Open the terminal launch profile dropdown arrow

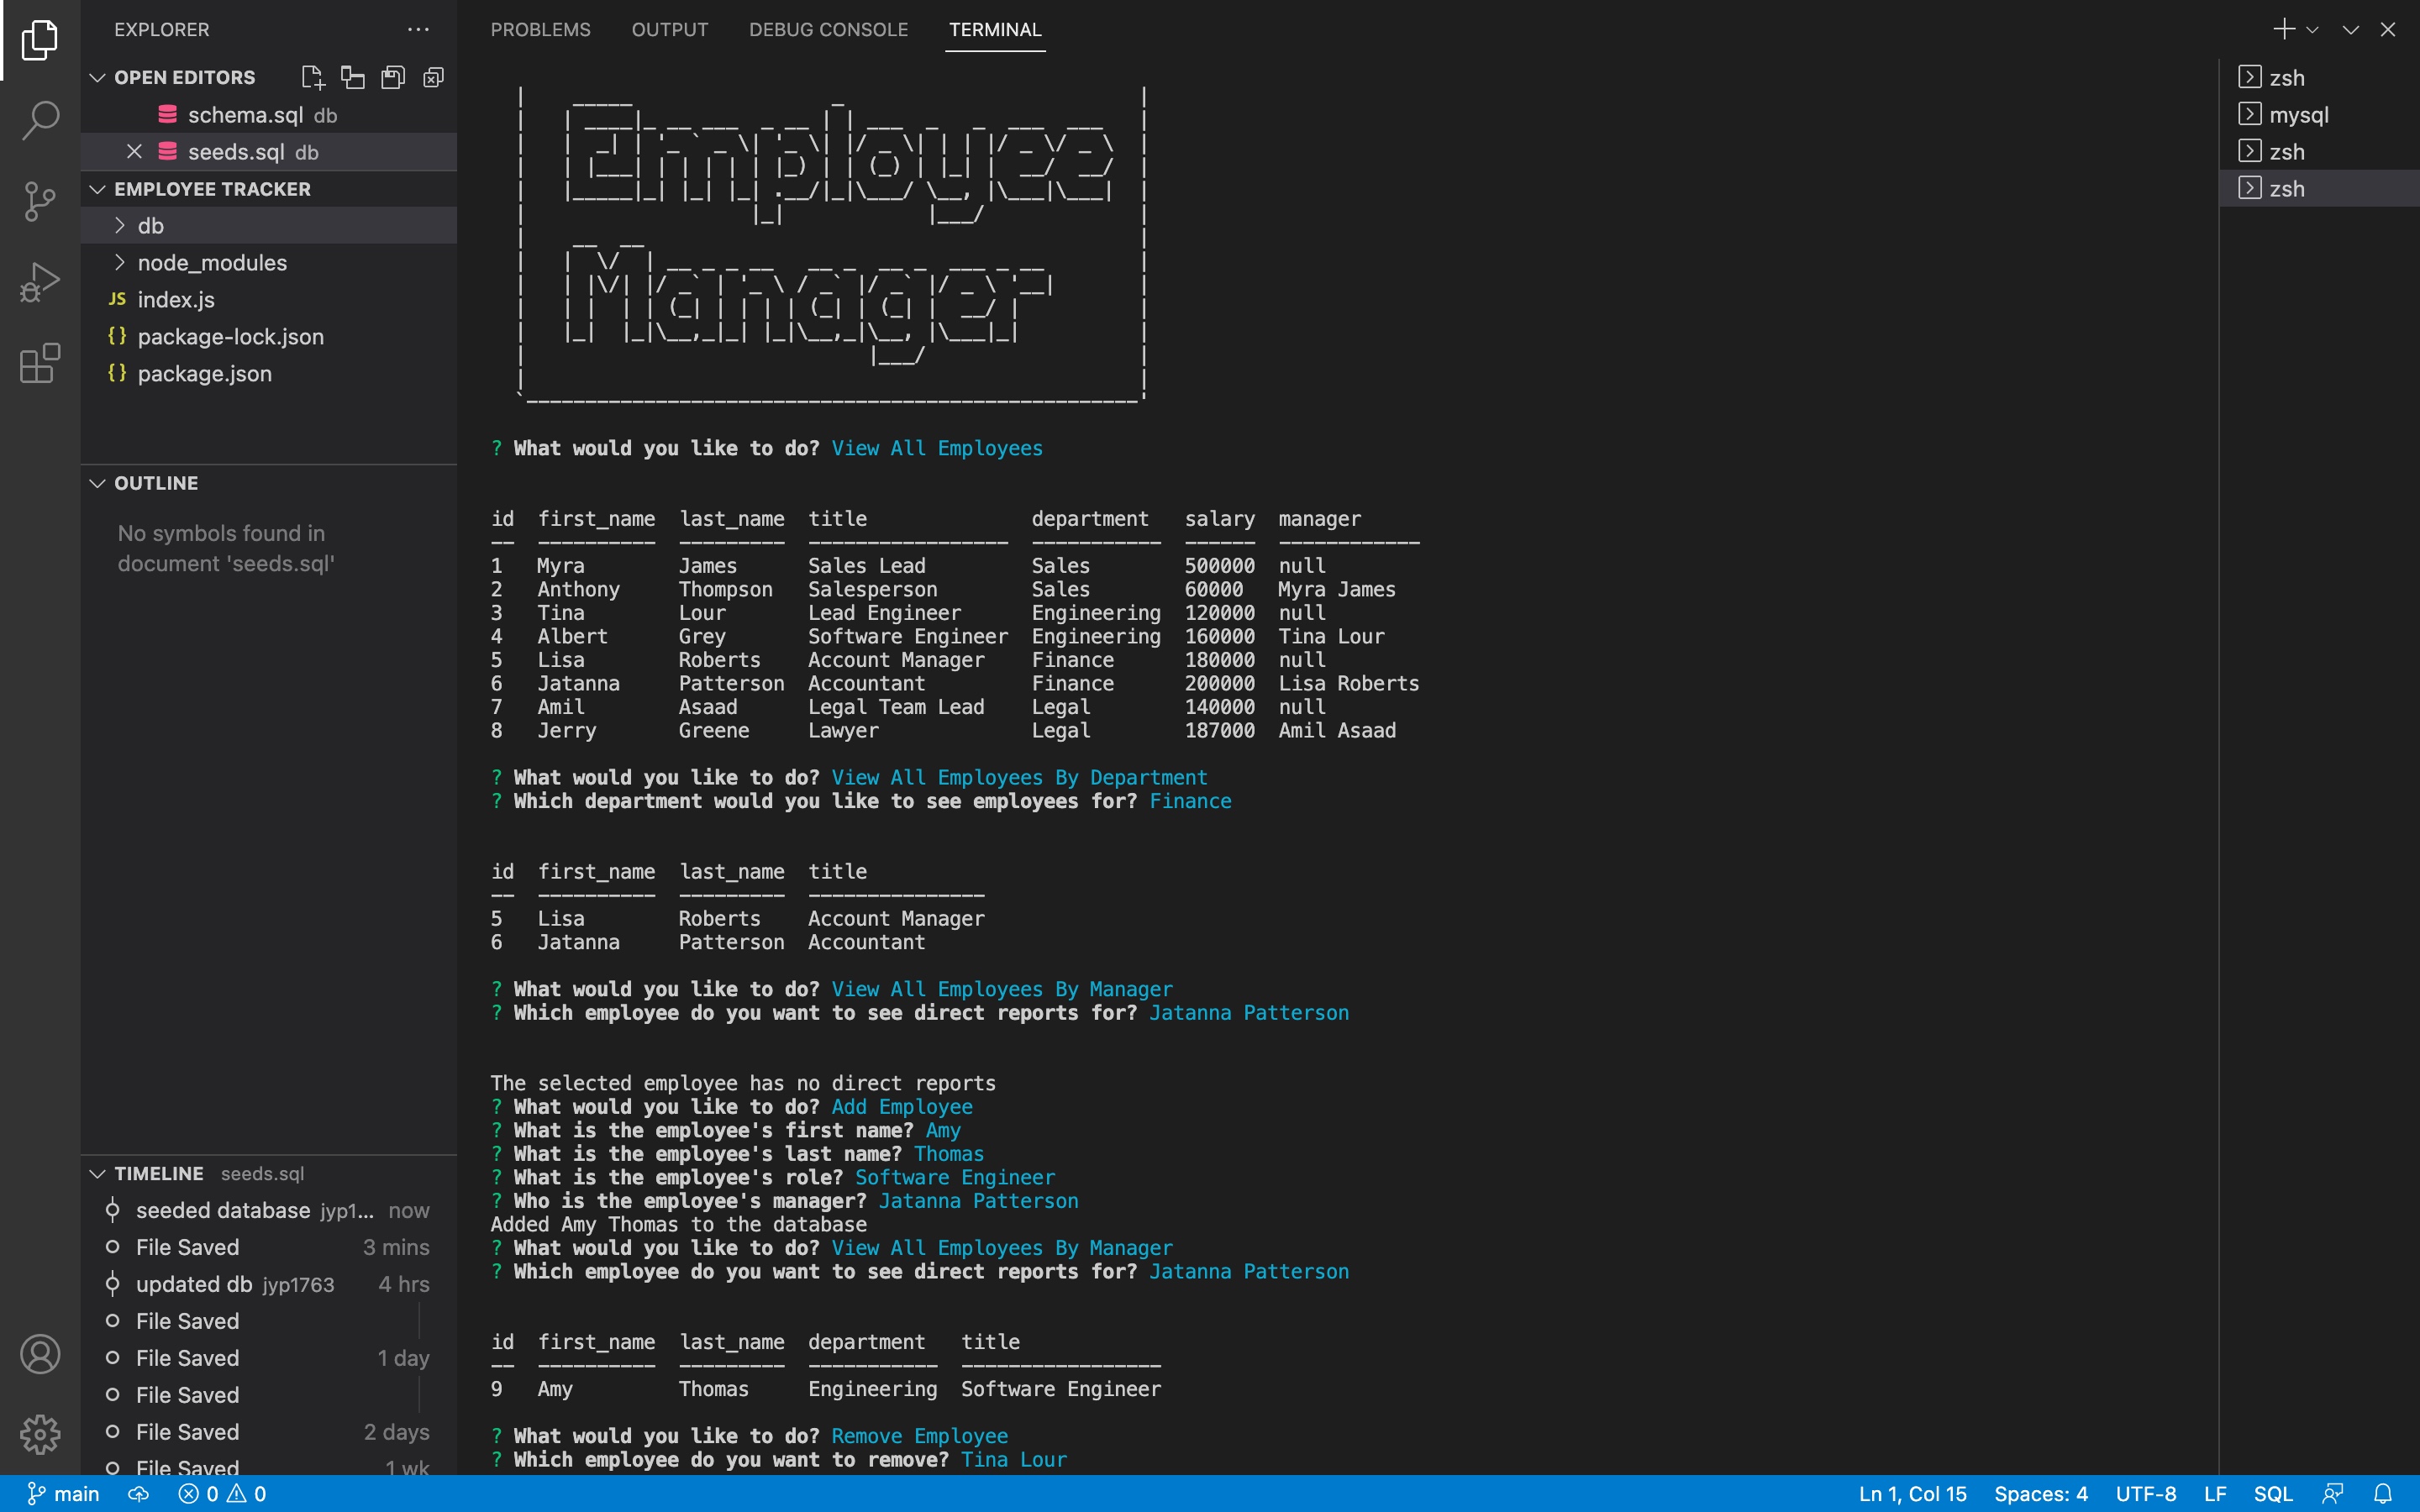(x=2315, y=29)
